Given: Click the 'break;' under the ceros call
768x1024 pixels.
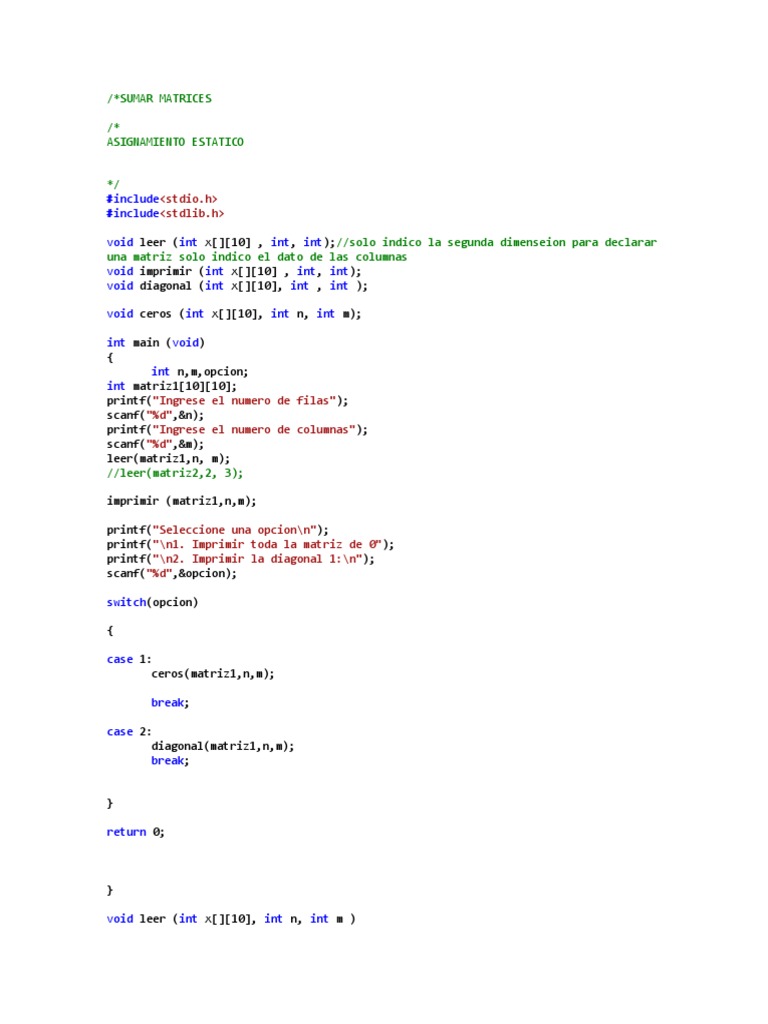Looking at the screenshot, I should click(170, 702).
